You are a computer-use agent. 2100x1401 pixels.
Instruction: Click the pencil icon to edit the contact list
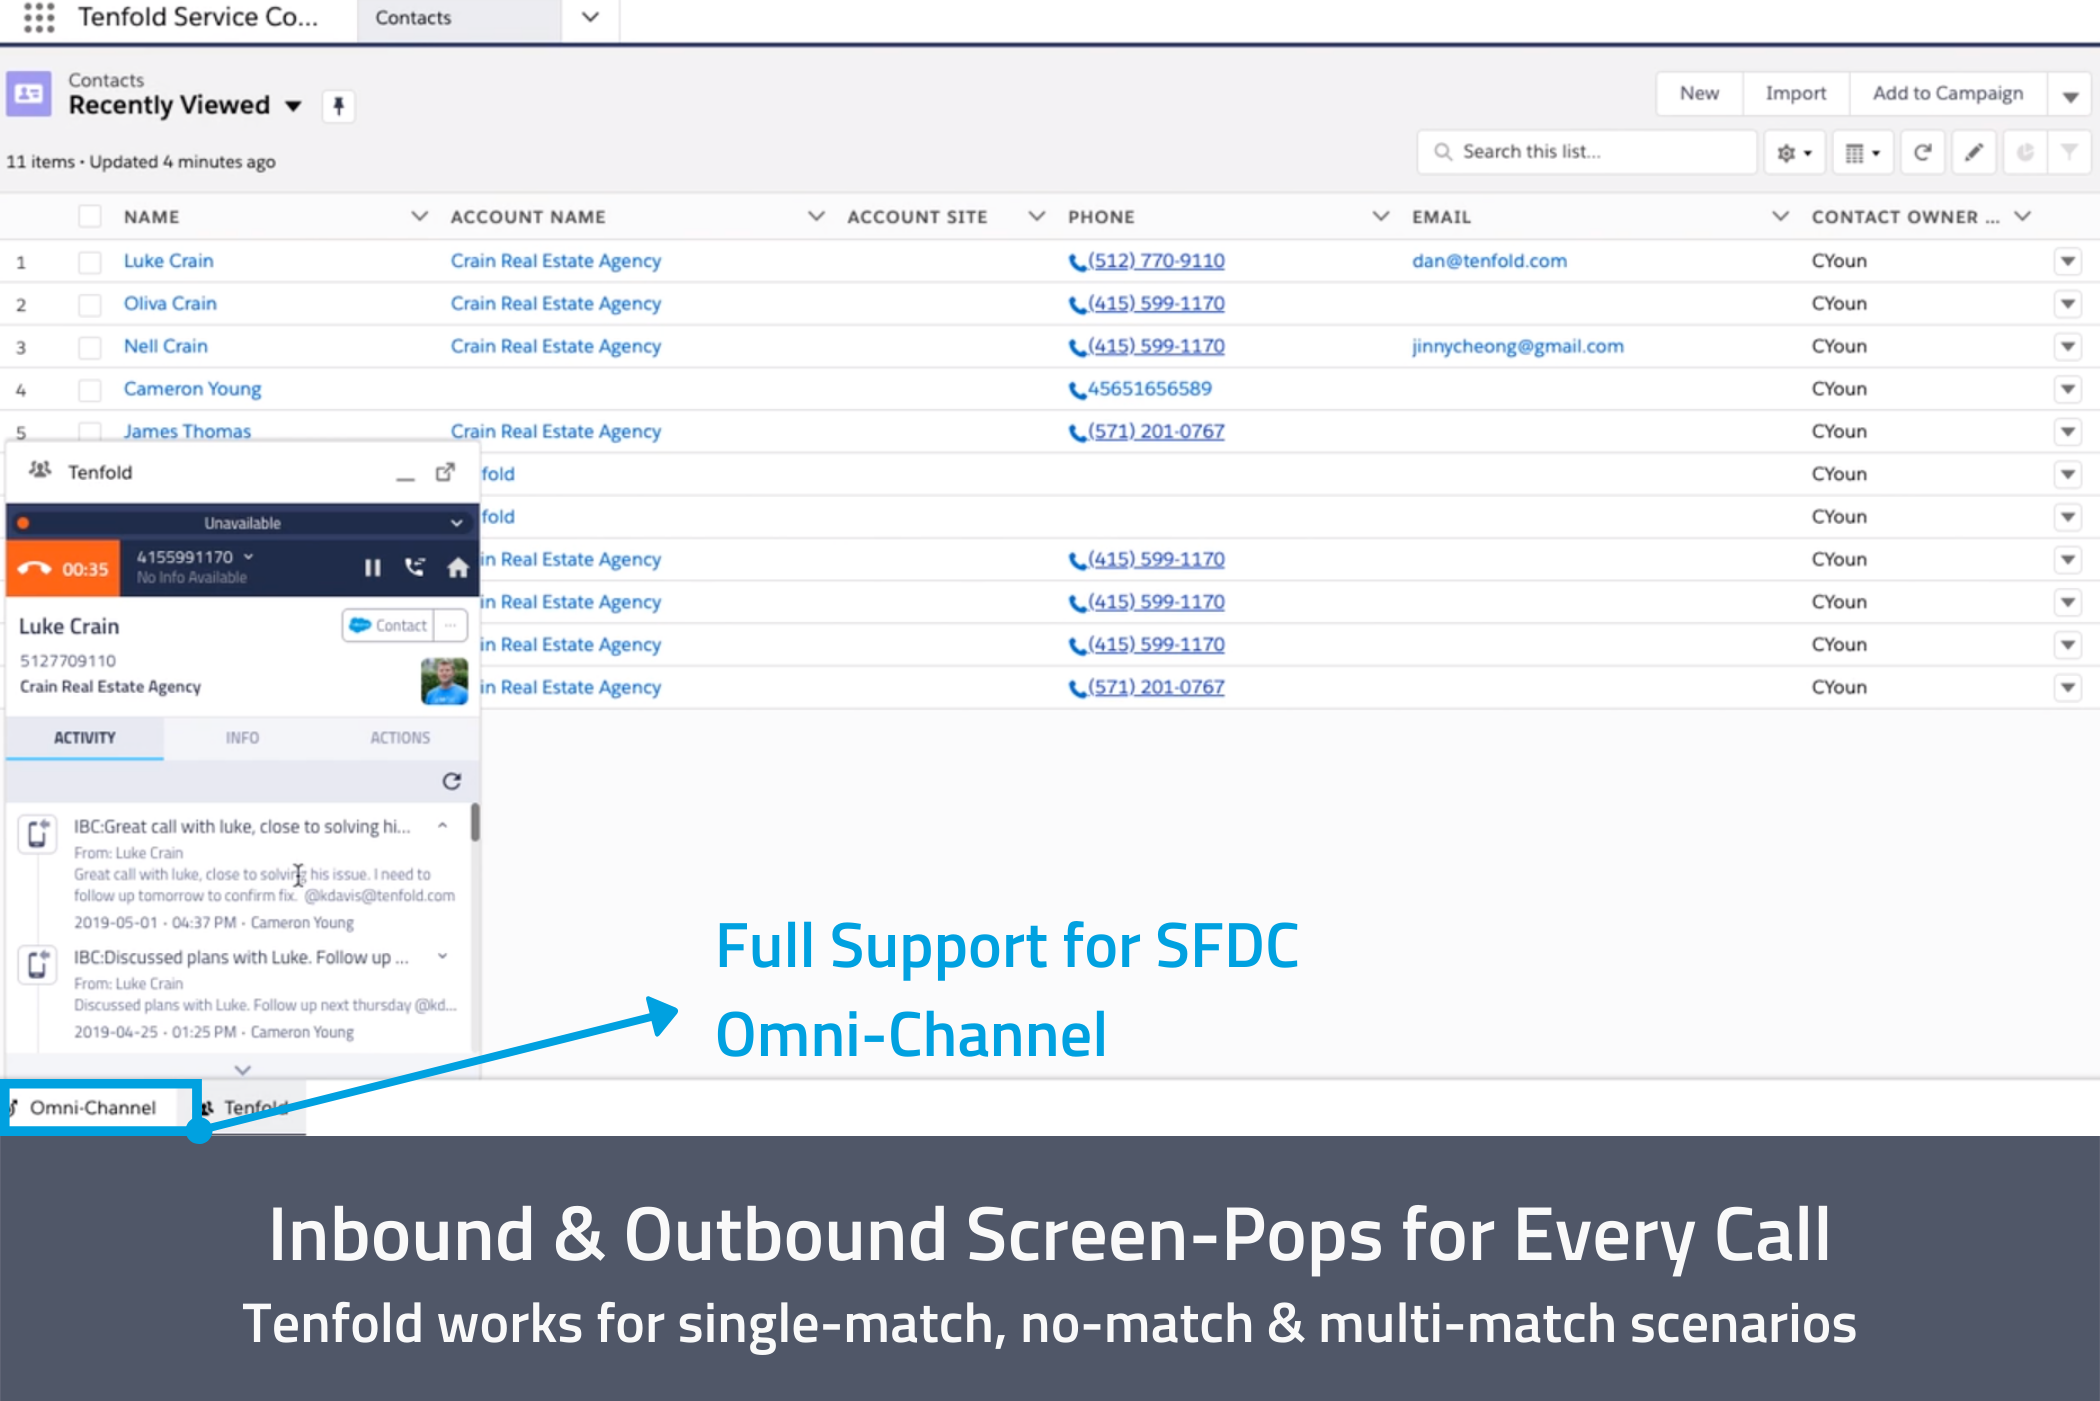point(1973,151)
